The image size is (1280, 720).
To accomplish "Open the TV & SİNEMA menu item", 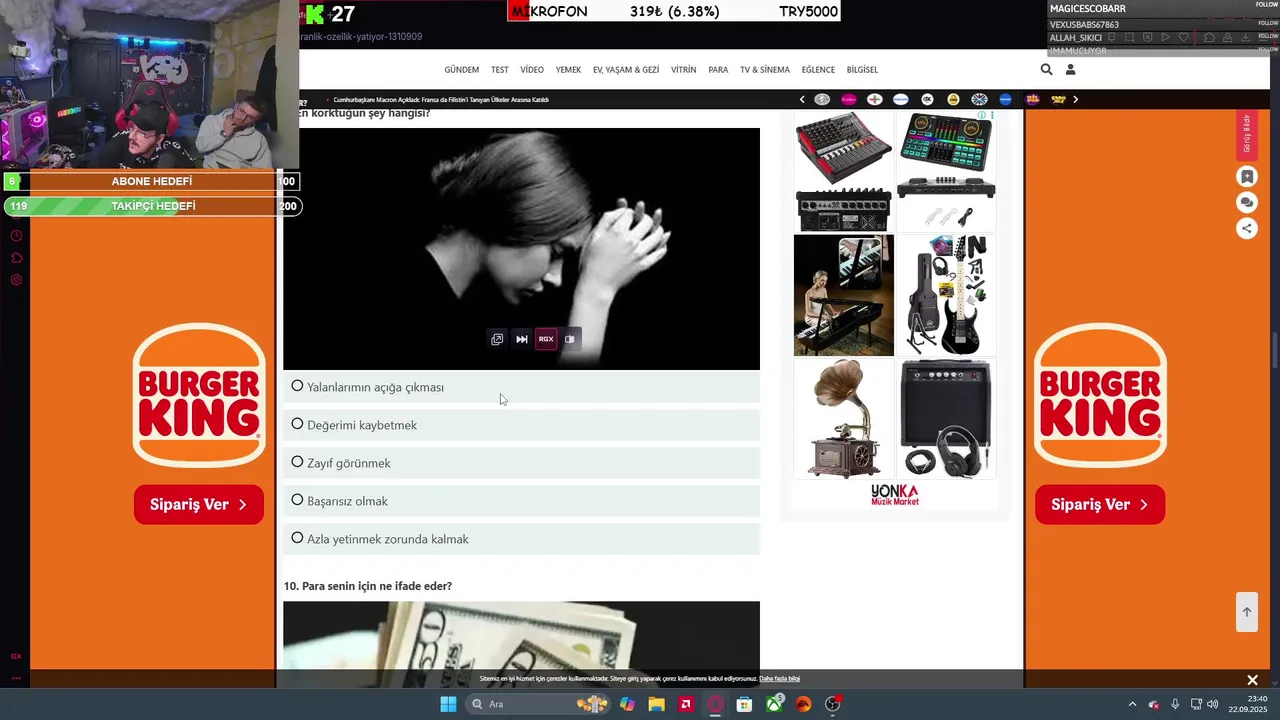I will 765,70.
